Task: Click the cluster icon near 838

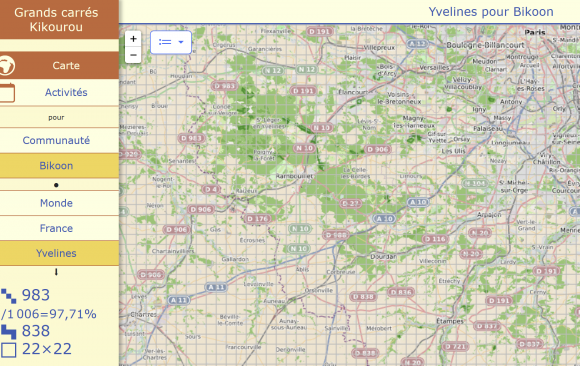Action: click(x=9, y=332)
